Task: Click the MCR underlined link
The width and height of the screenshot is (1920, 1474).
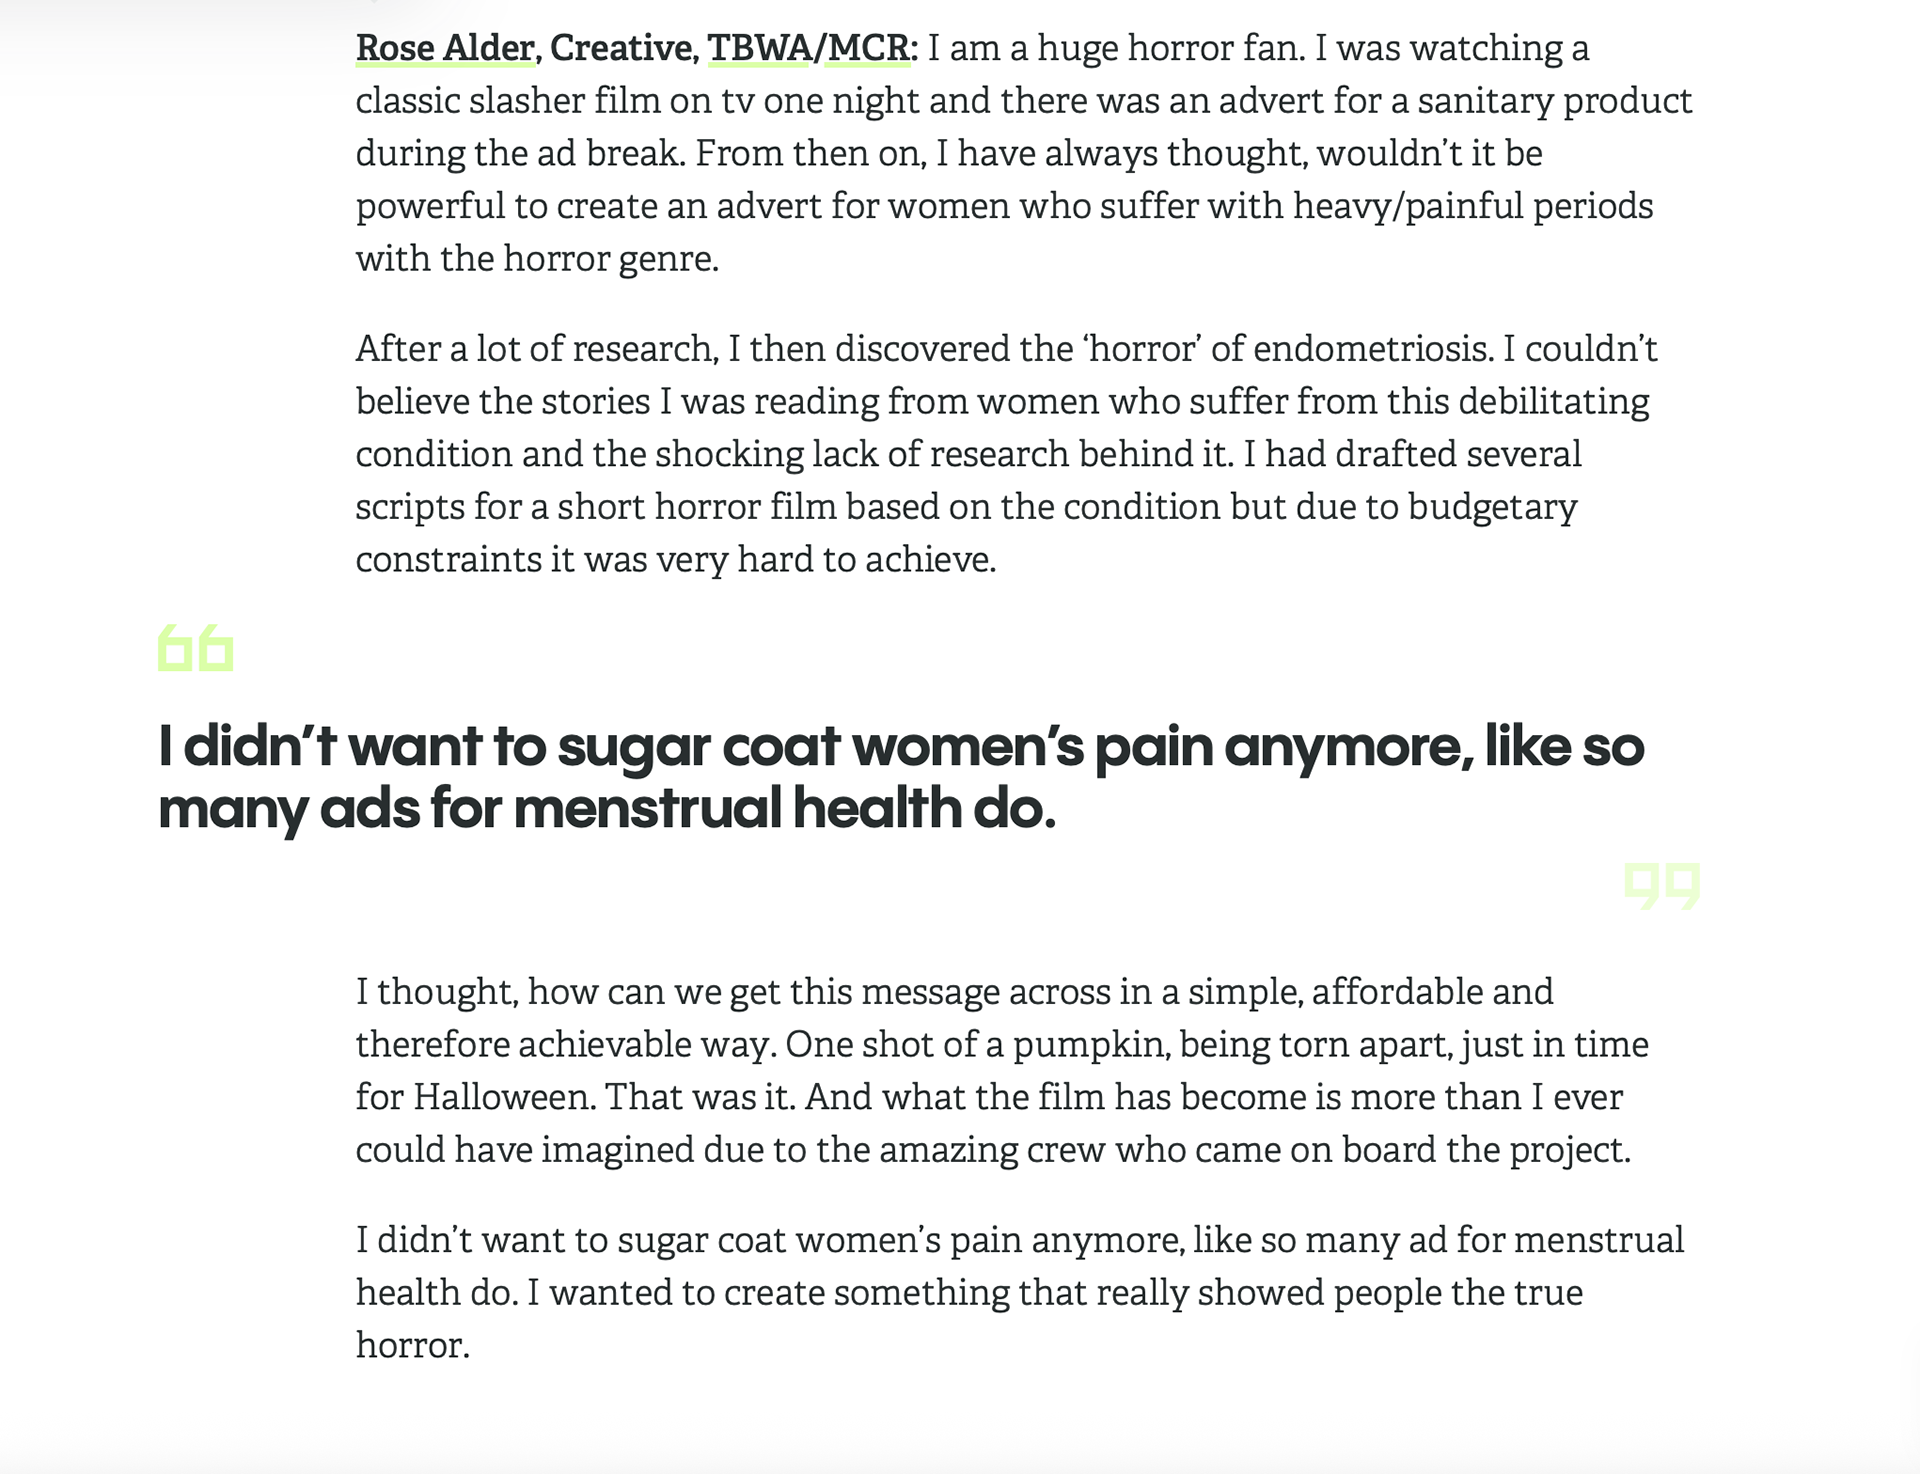Action: pos(868,48)
